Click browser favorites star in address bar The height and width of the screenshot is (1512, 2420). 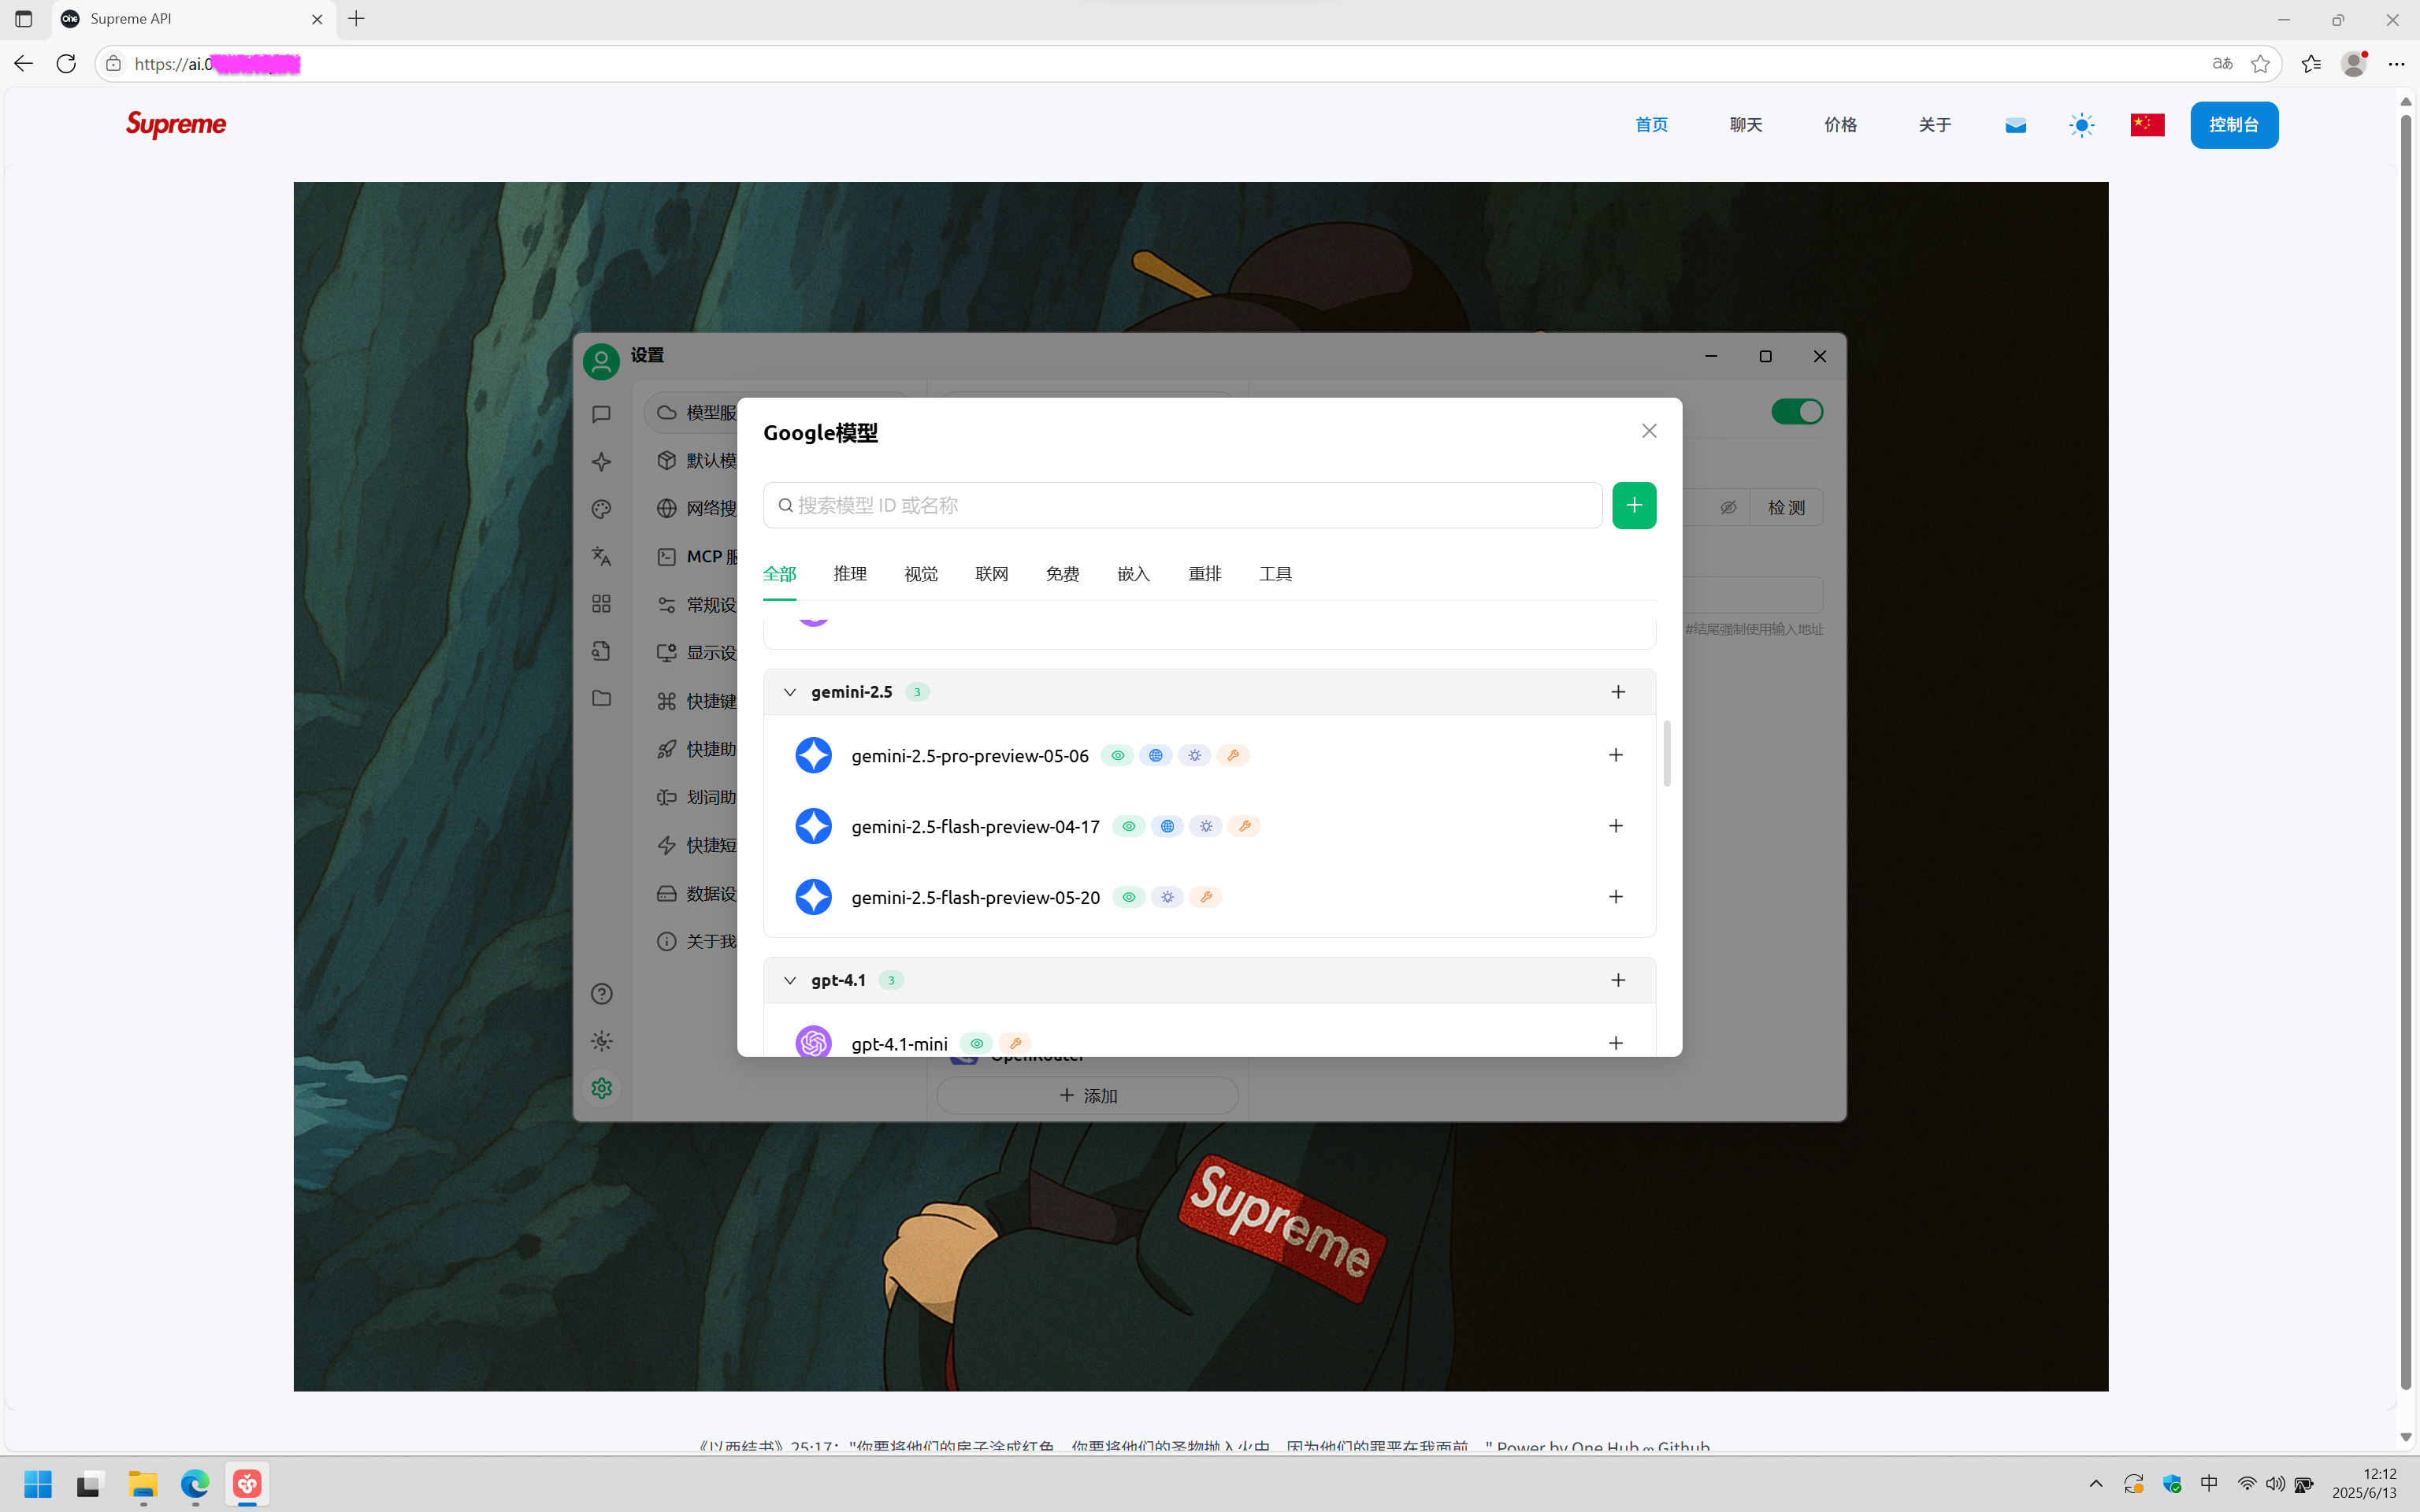(x=2260, y=64)
